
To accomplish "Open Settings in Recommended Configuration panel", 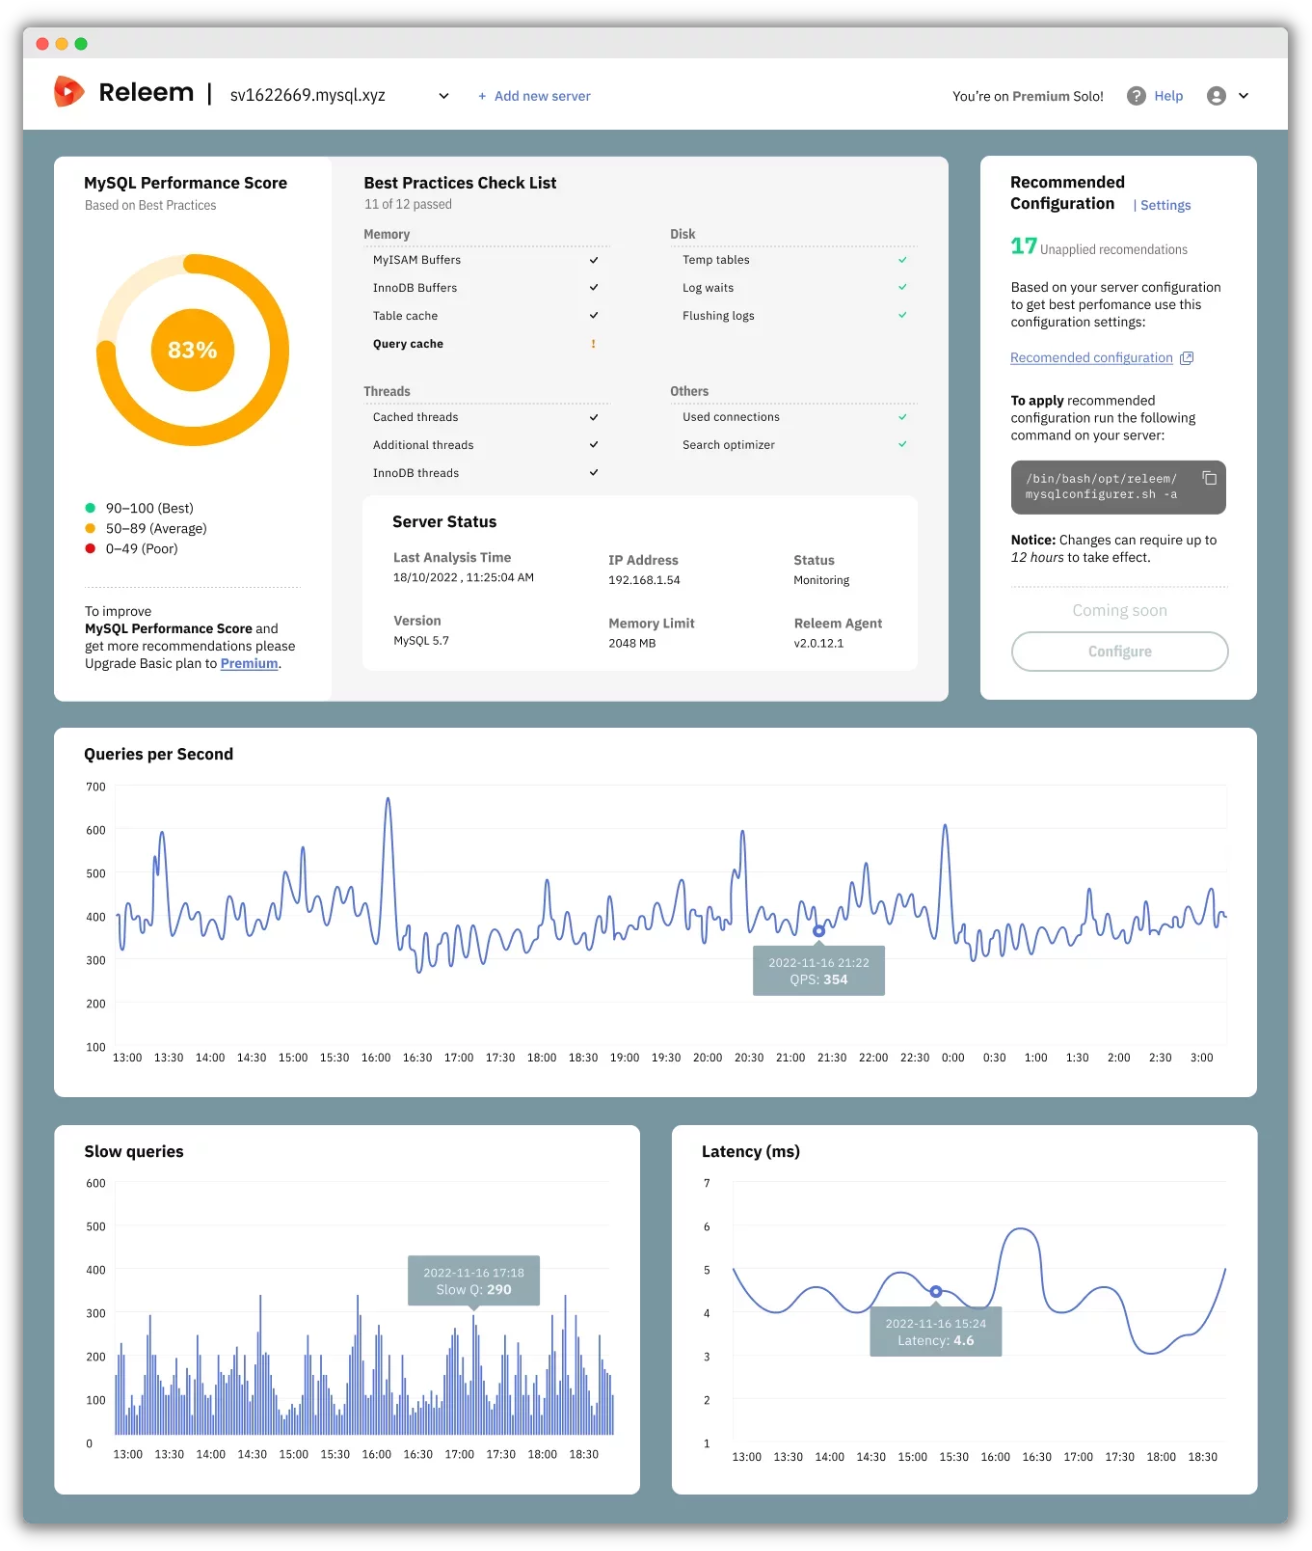I will point(1165,205).
